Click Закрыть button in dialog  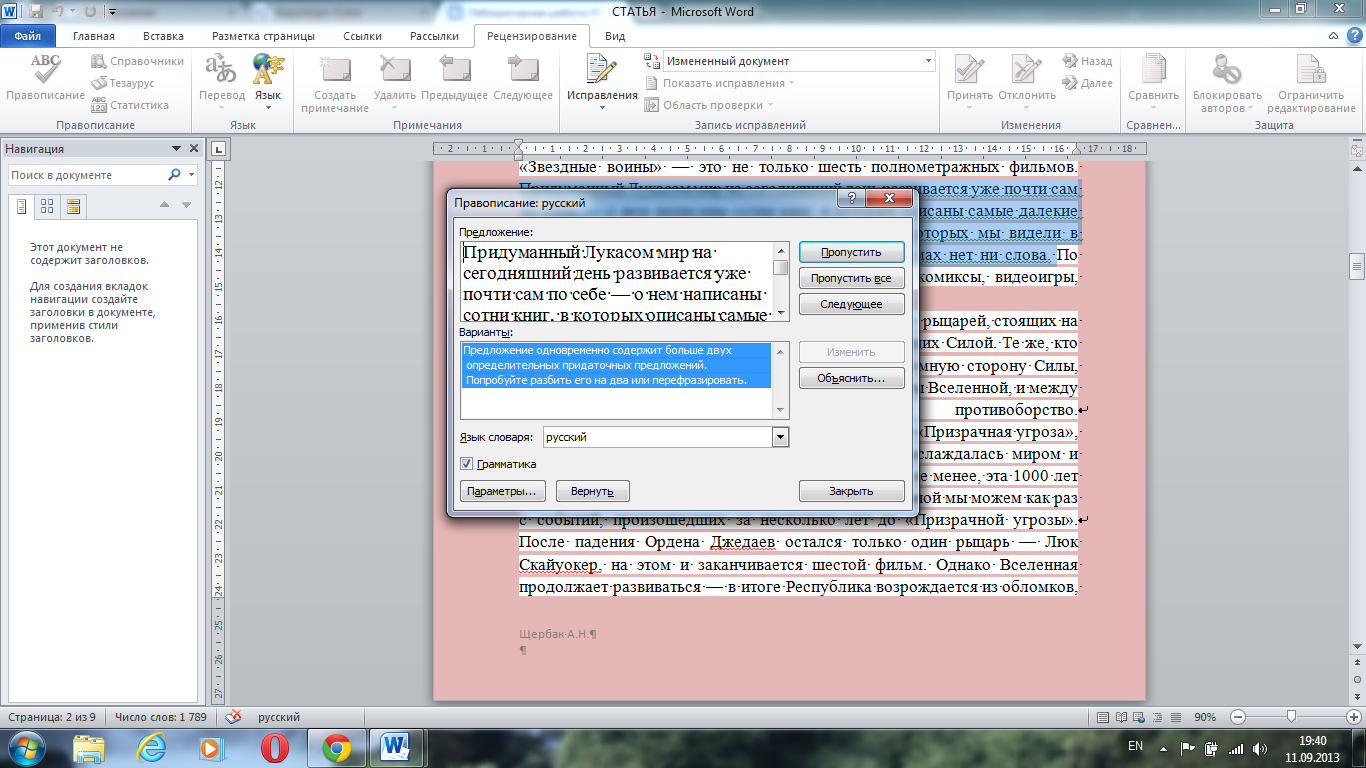pyautogui.click(x=851, y=492)
